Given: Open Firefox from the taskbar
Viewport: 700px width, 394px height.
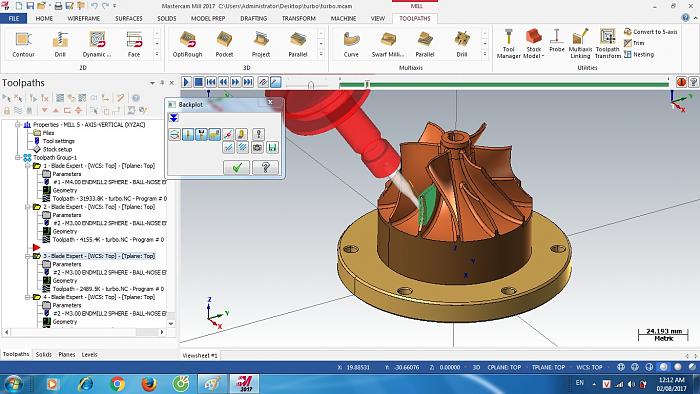Looking at the screenshot, I should click(149, 384).
